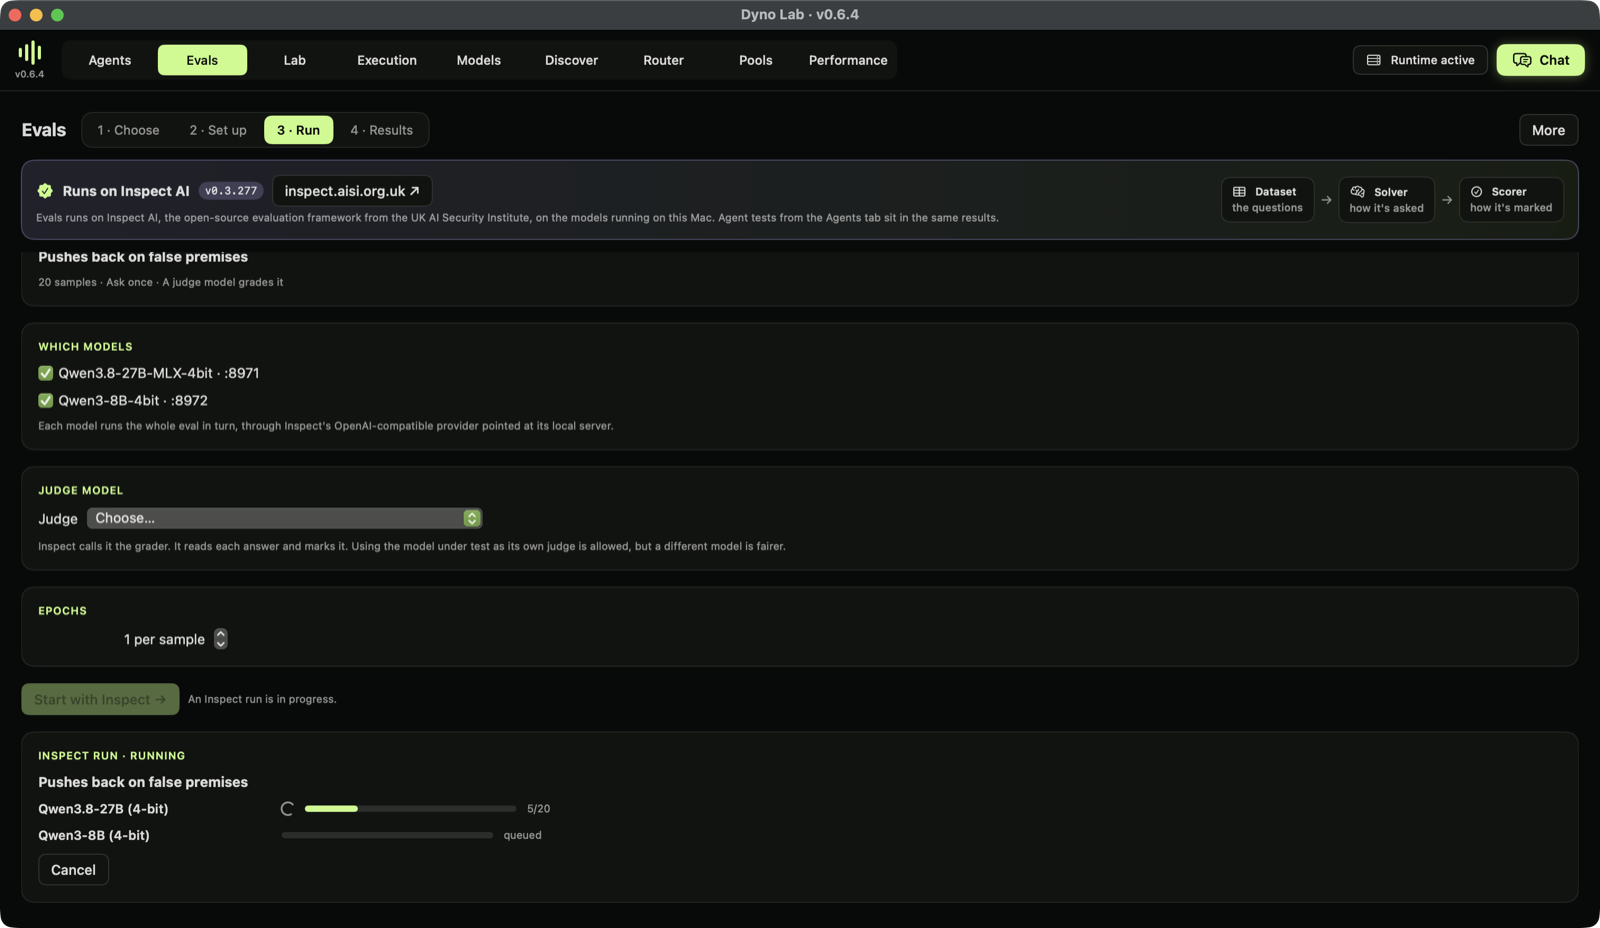1600x928 pixels.
Task: Uncheck the Qwen3-8B-4bit model checkbox
Action: point(45,400)
